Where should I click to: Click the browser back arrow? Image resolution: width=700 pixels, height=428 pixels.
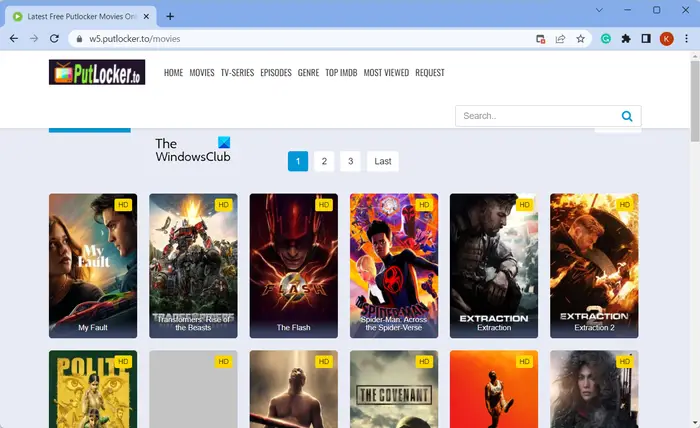tap(14, 39)
